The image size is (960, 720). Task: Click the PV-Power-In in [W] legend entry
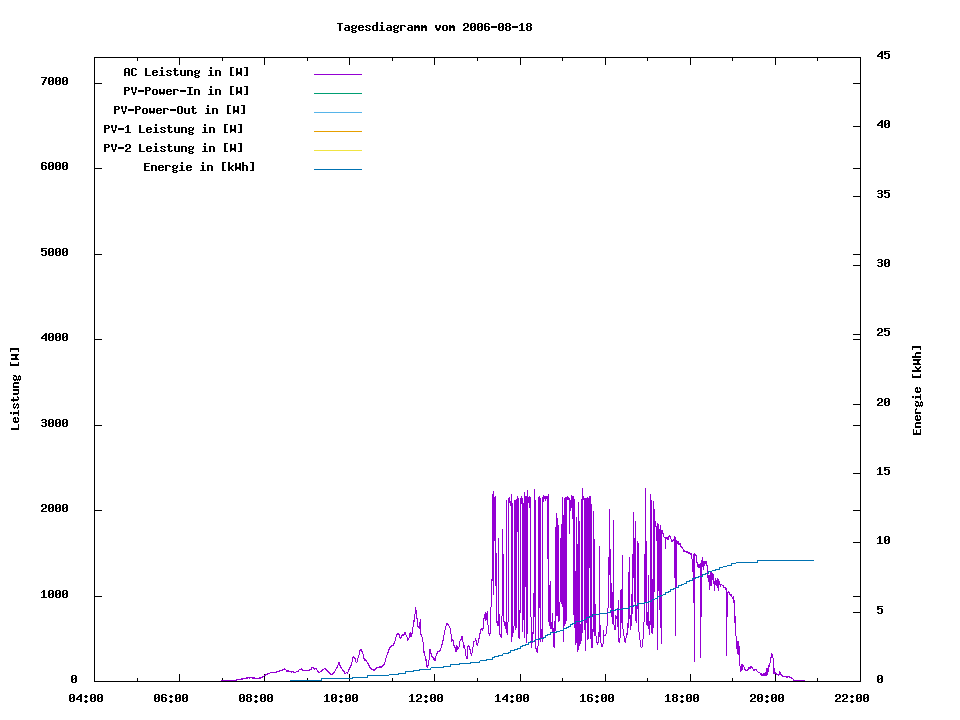click(186, 91)
